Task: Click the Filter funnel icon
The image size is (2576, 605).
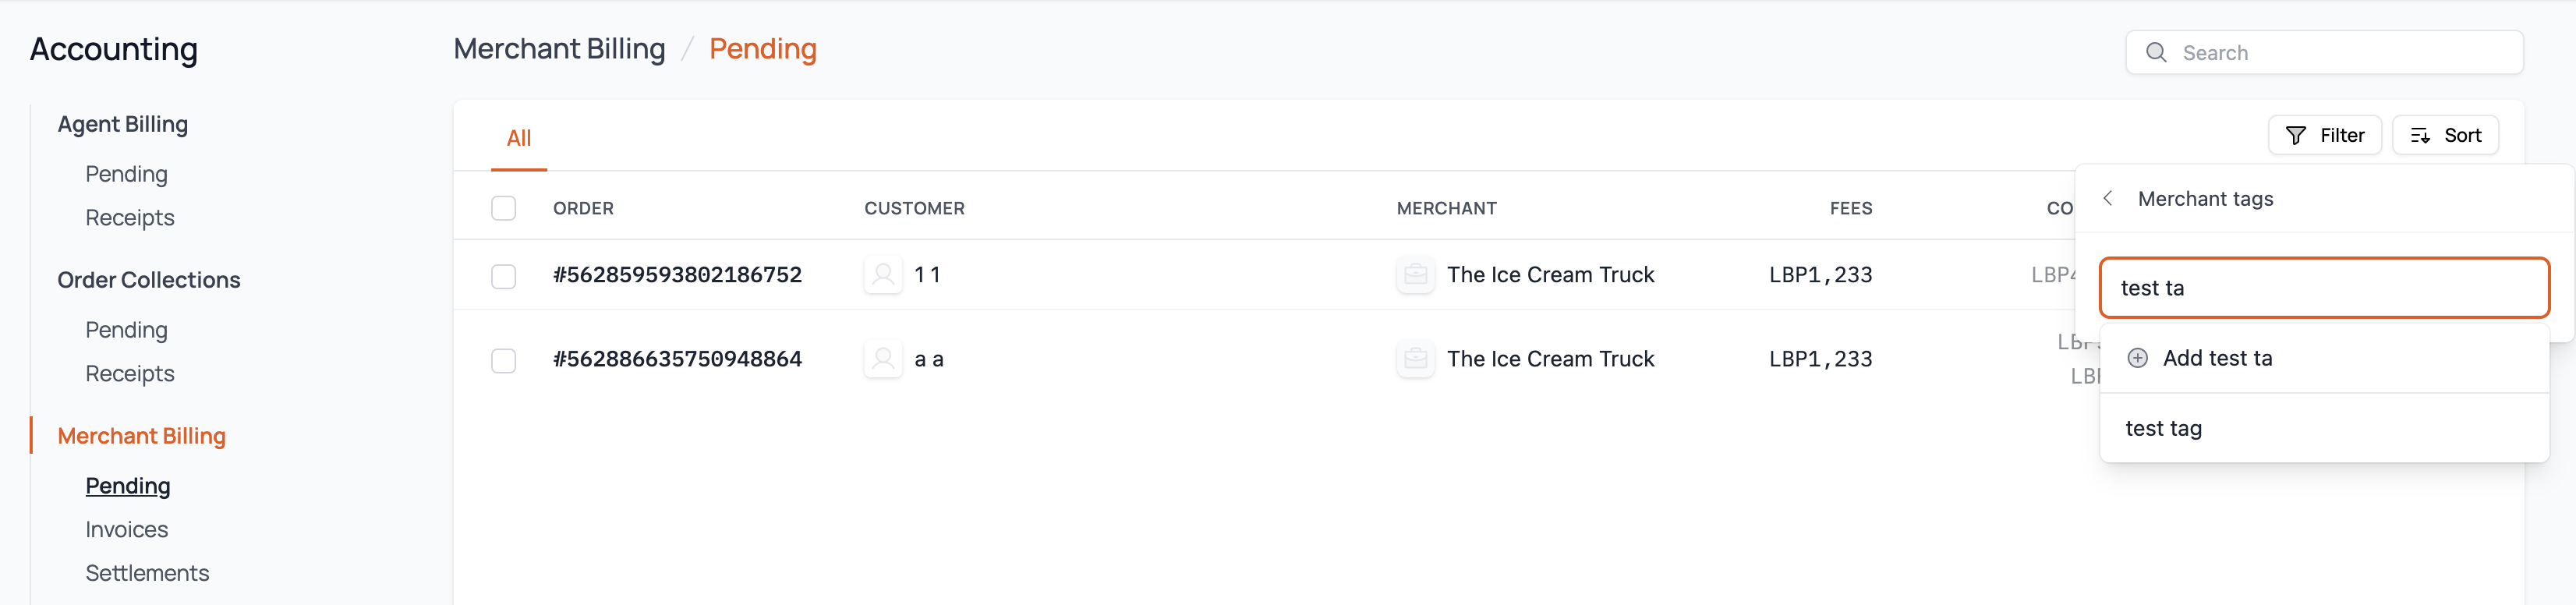Action: [2296, 136]
